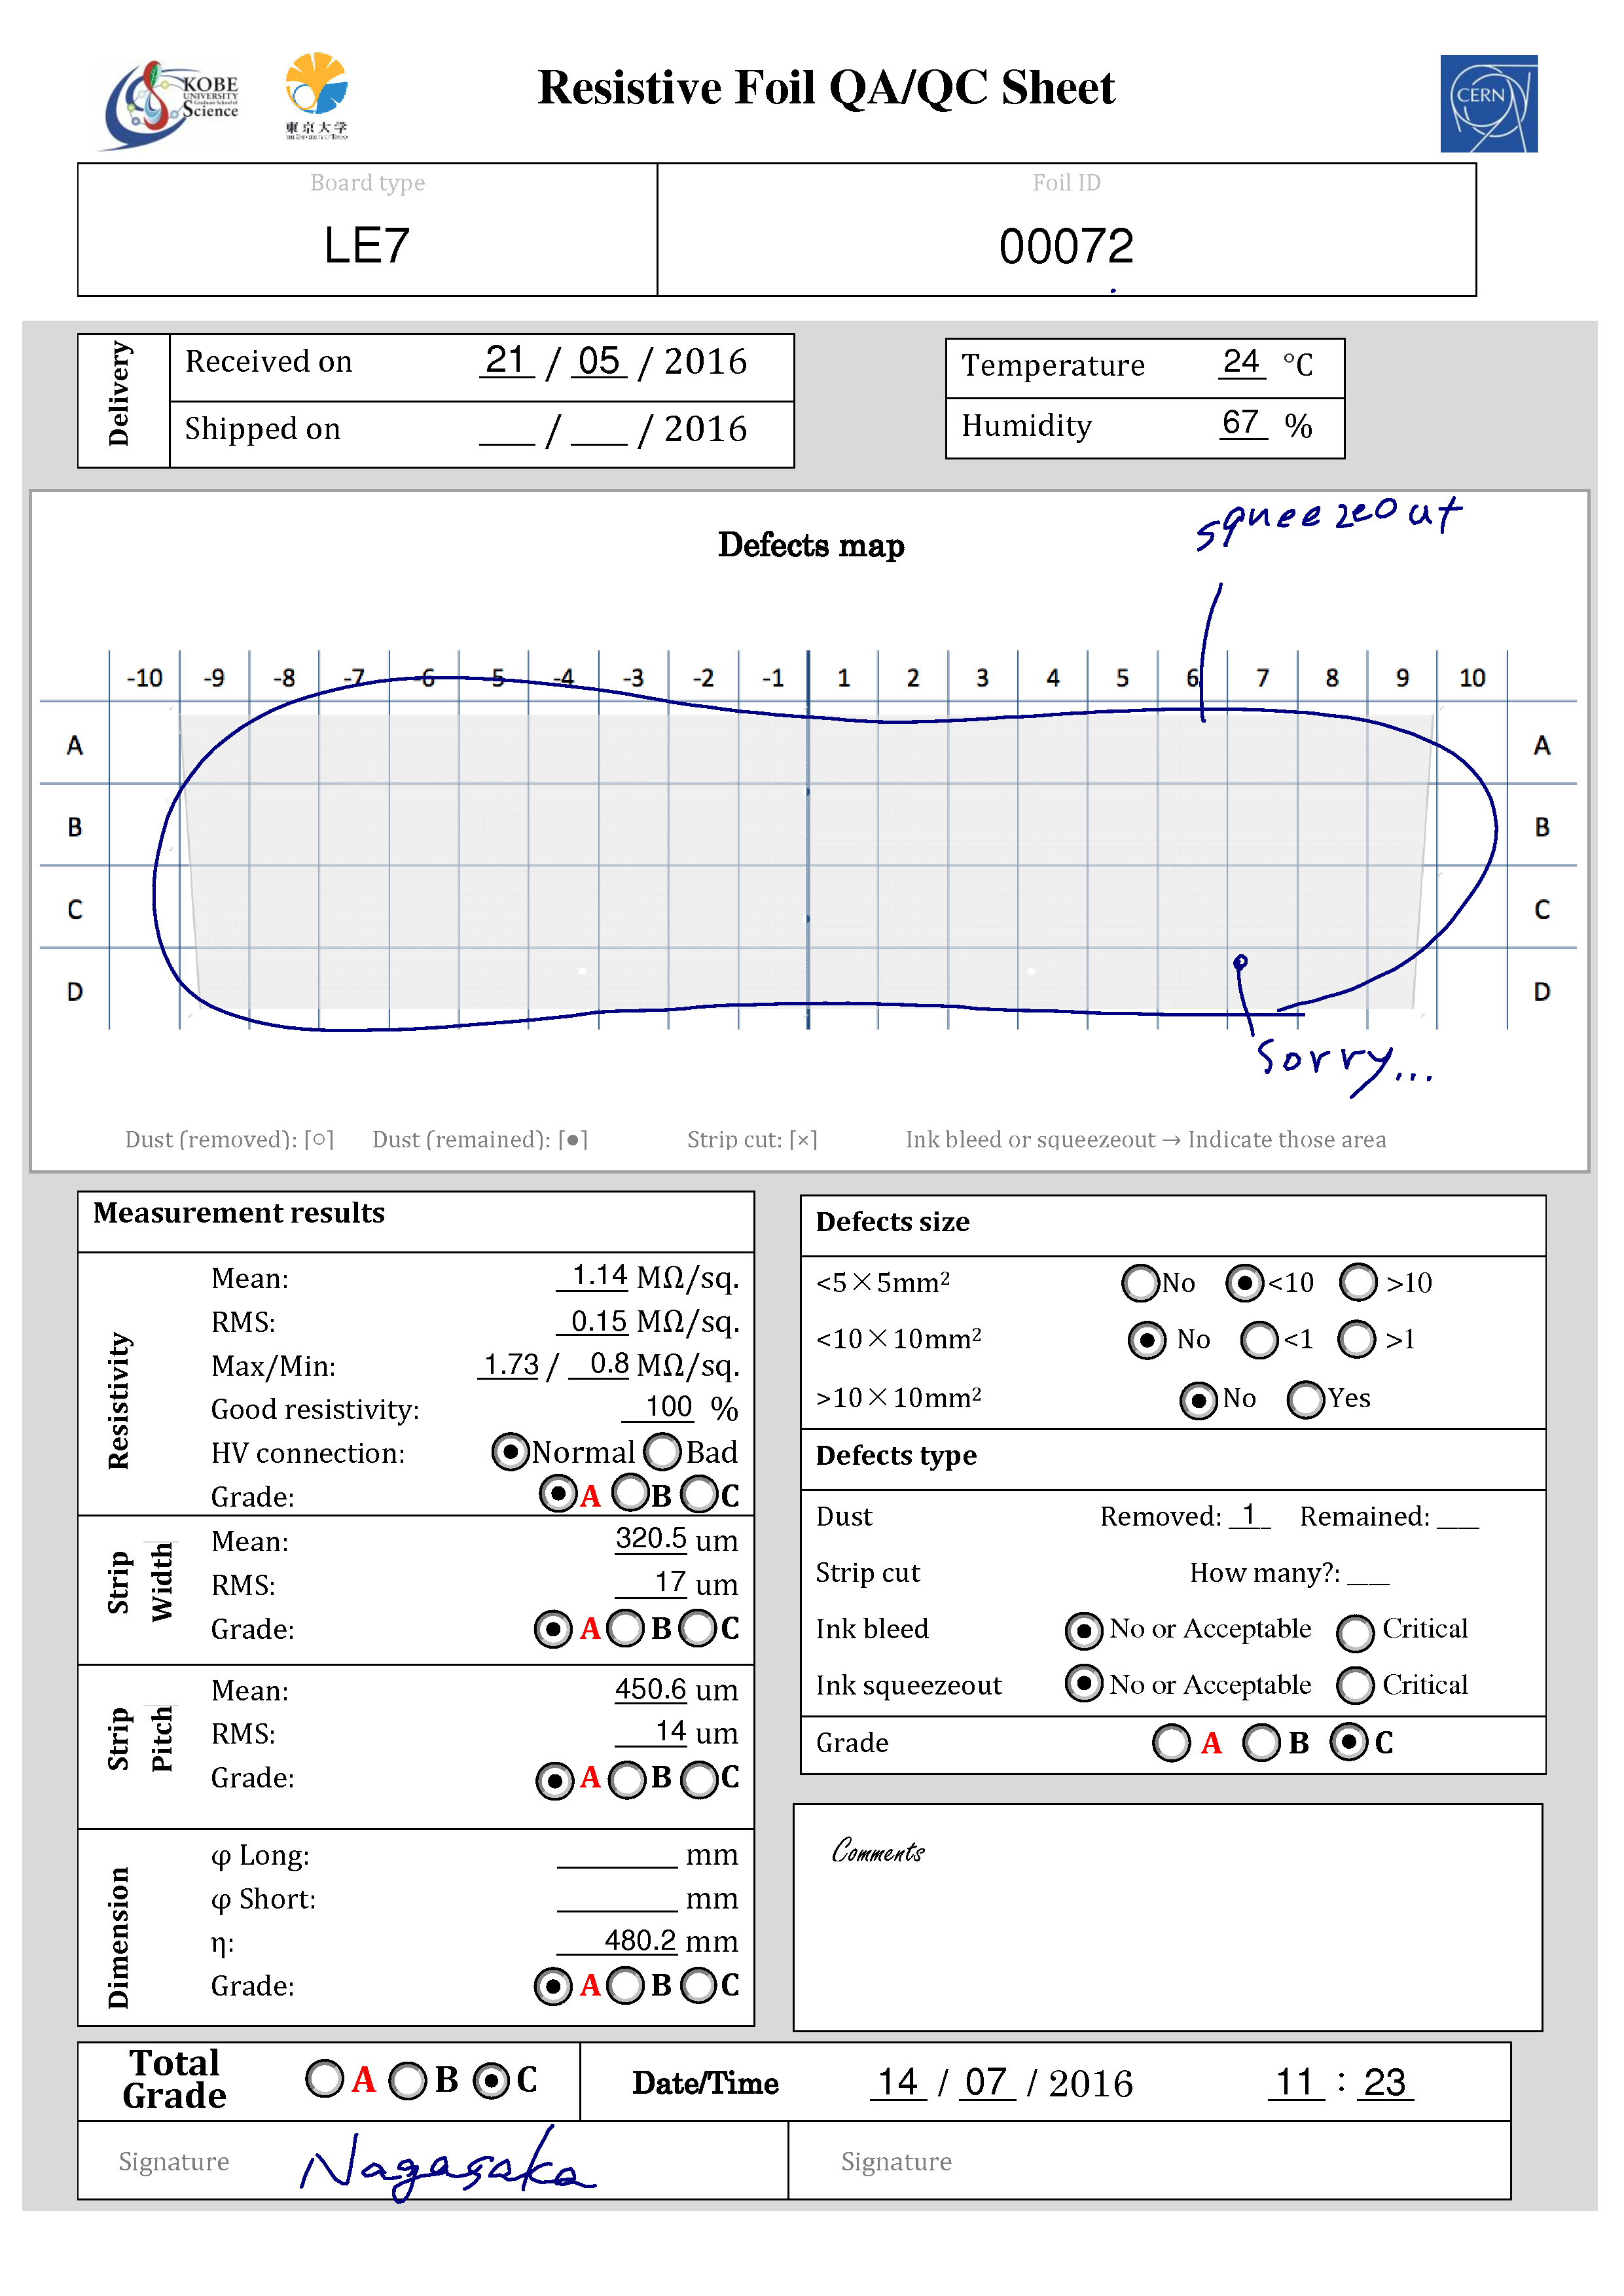Select Defects Grade C radio button
This screenshot has width=1624, height=2296.
(x=1349, y=1742)
